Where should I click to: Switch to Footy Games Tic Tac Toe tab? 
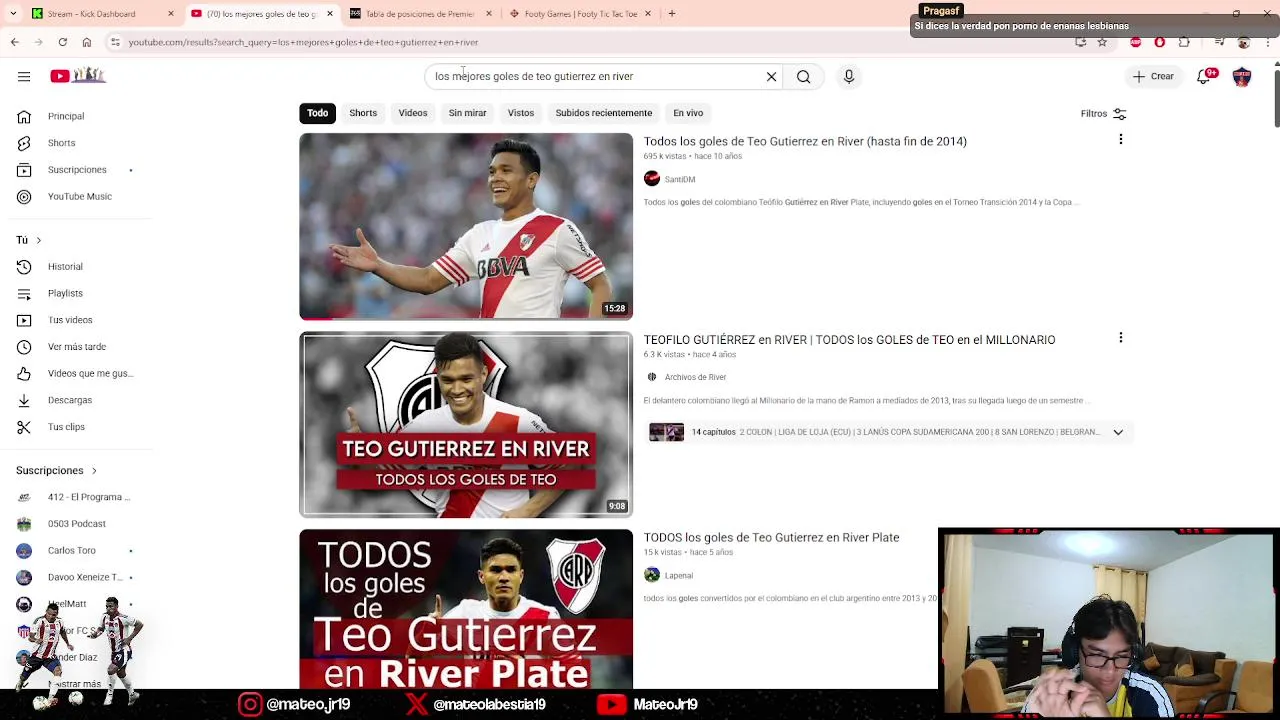coord(580,14)
